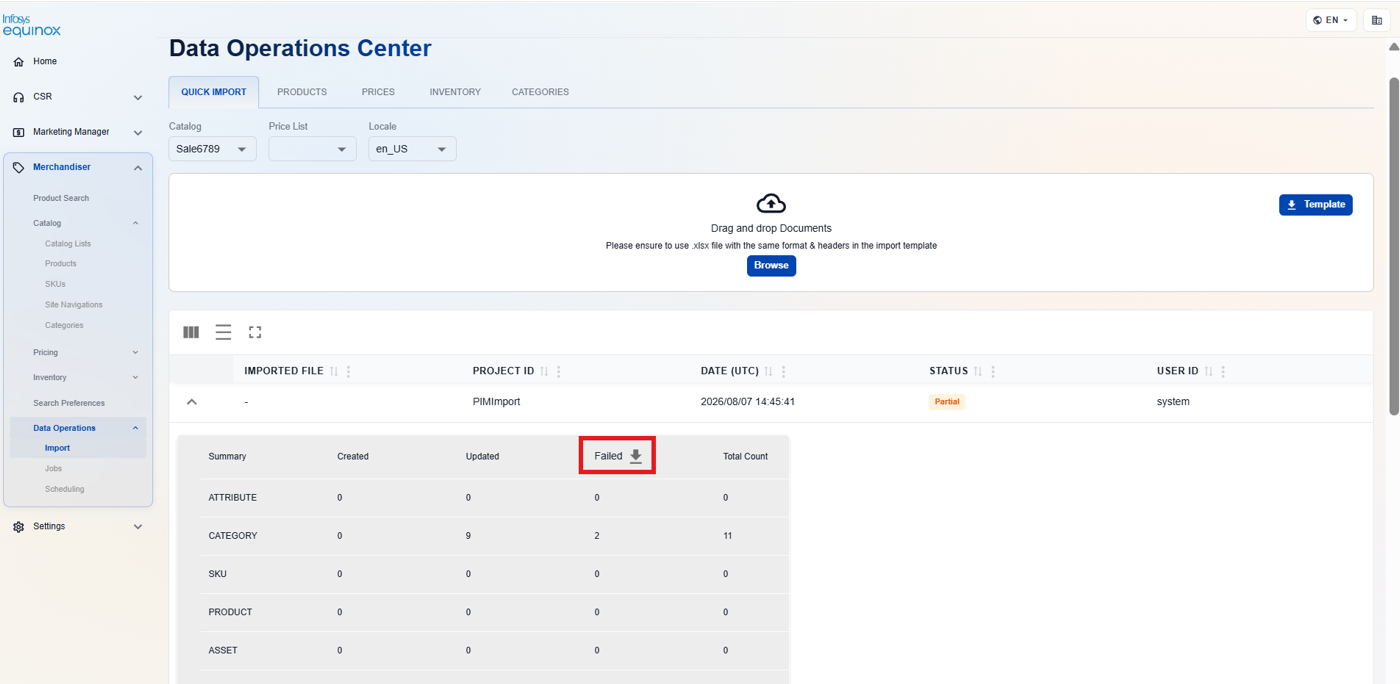1400x684 pixels.
Task: Open Status column options menu
Action: coord(992,371)
